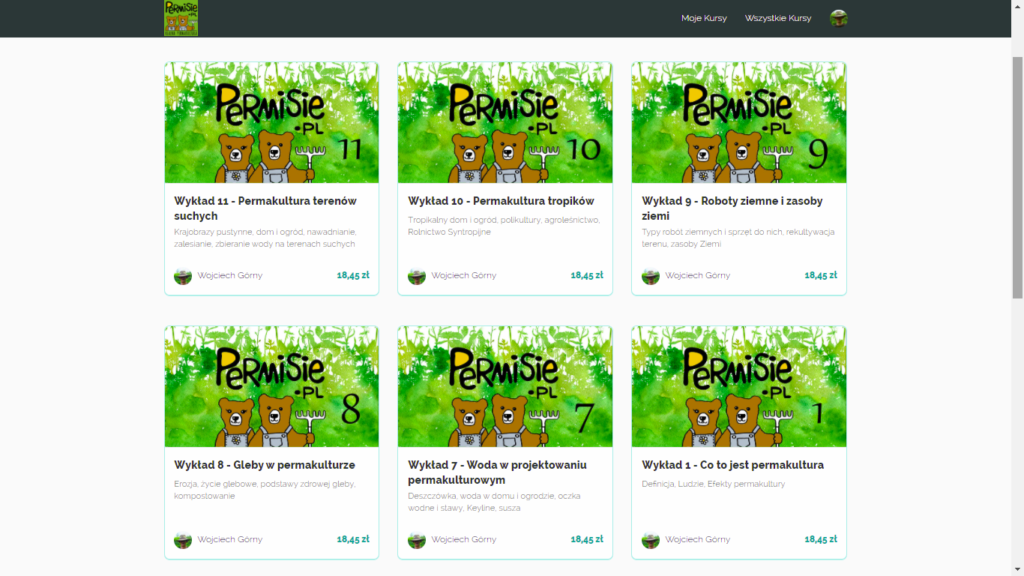Click the Permisie logo in header
Viewport: 1024px width, 576px height.
pyautogui.click(x=181, y=18)
